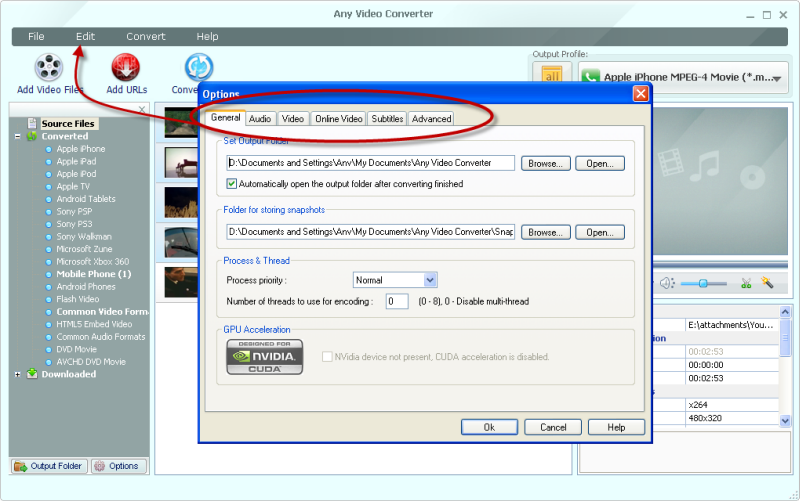Switch to the Subtitles tab

coord(387,119)
